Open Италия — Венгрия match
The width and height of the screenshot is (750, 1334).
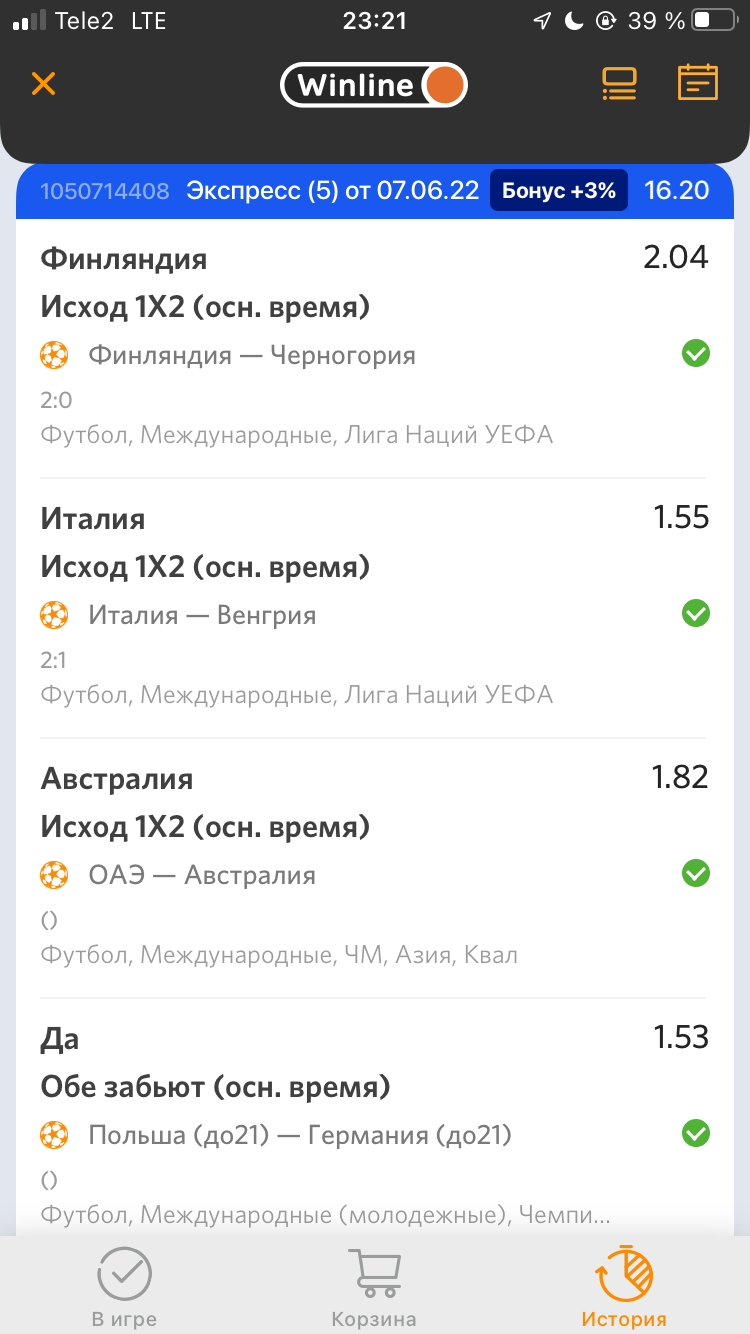click(x=202, y=615)
